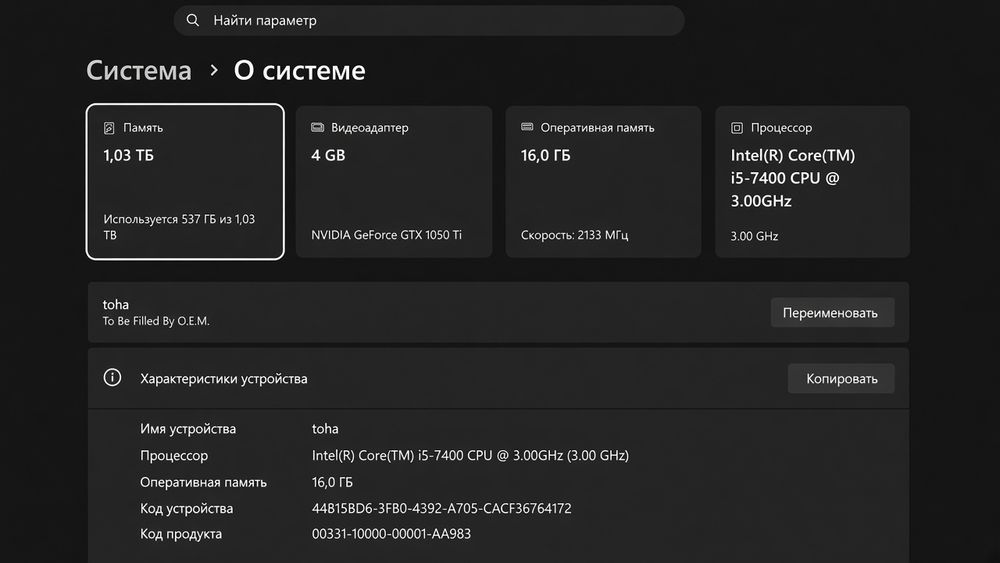Click the 'Процессор' row label in specs

[x=173, y=455]
